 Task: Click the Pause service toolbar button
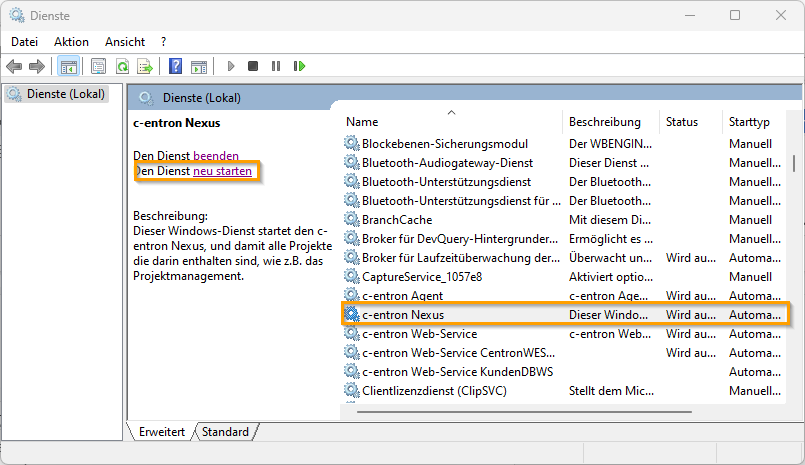(x=276, y=66)
